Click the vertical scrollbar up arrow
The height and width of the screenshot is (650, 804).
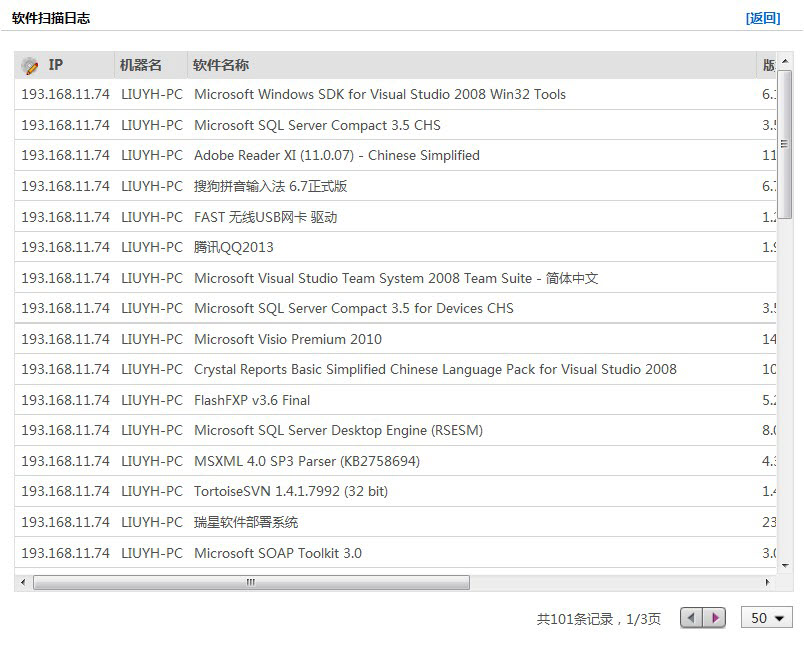(x=785, y=60)
